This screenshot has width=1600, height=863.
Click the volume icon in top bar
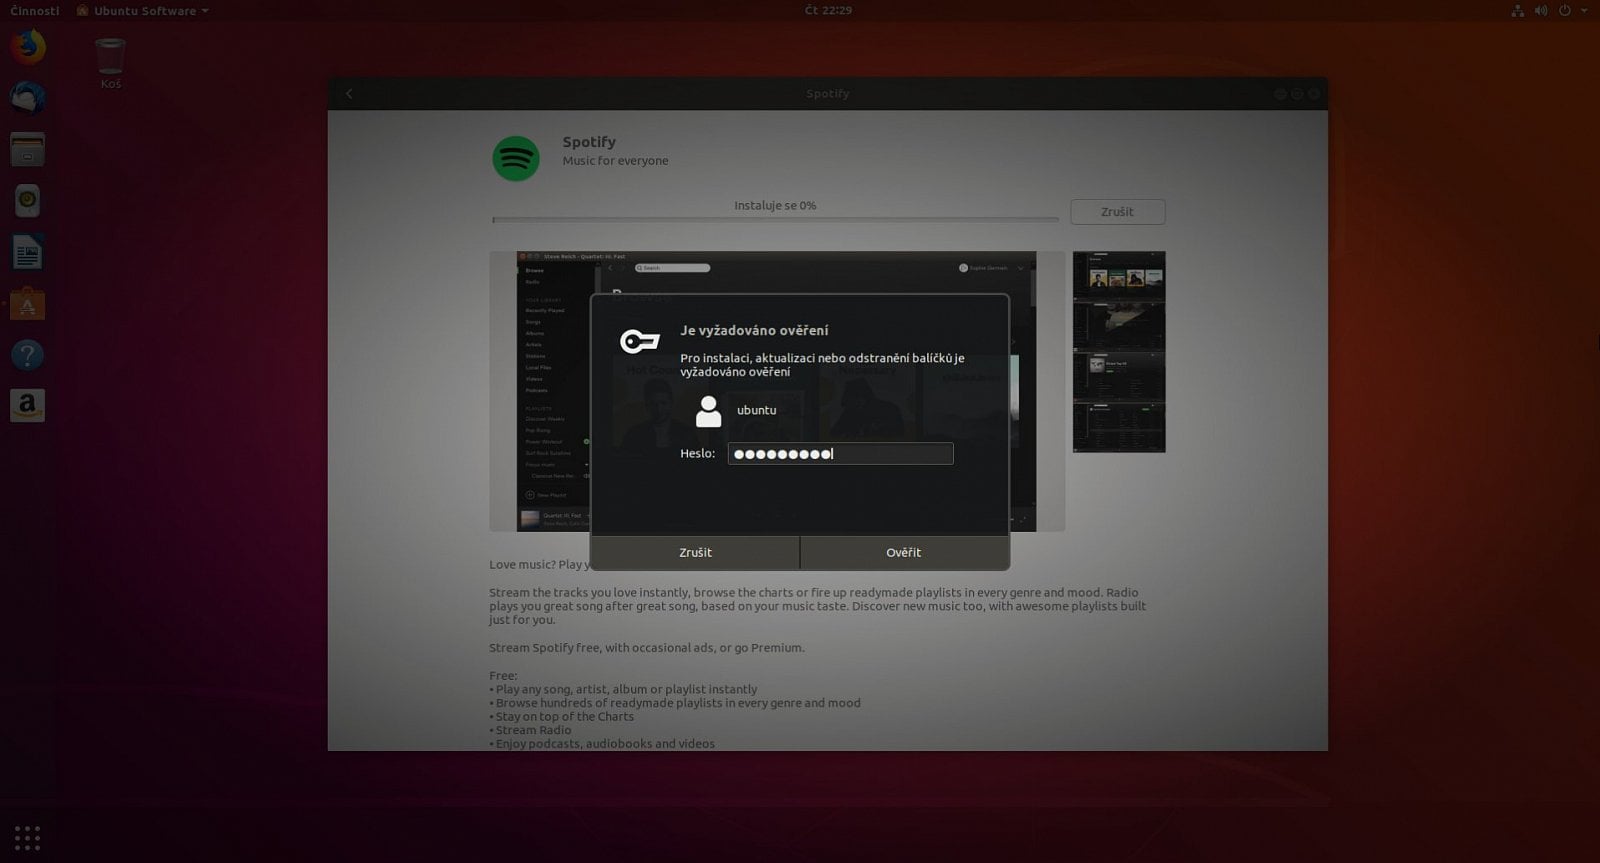coord(1541,11)
